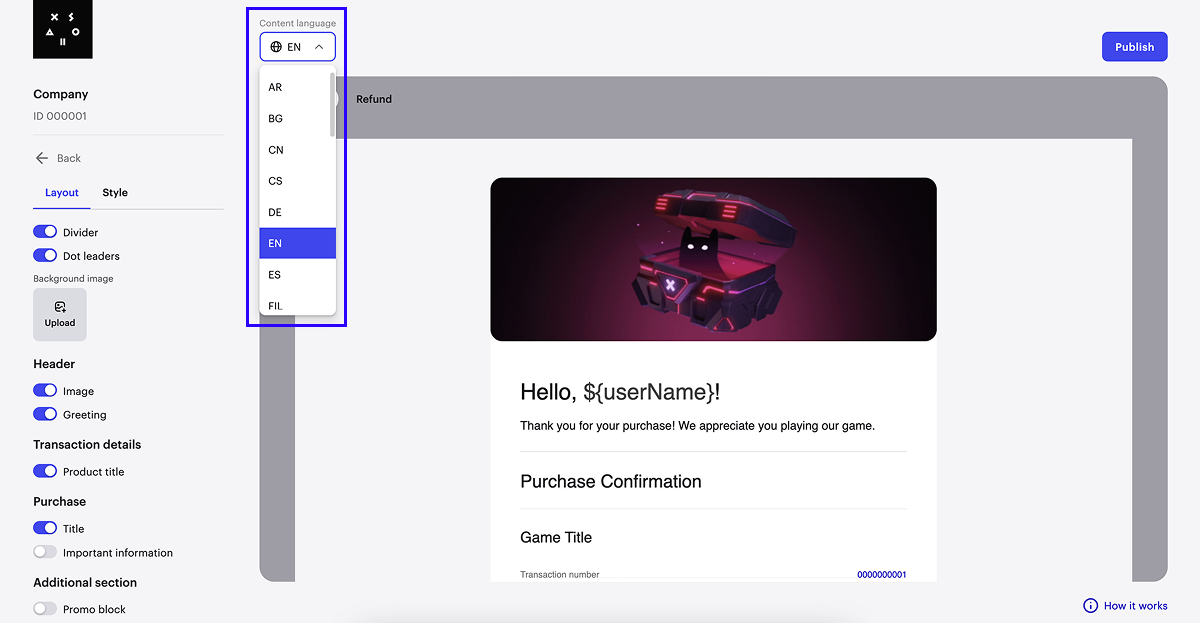Click the globe icon in language selector
The height and width of the screenshot is (623, 1200).
(x=276, y=47)
